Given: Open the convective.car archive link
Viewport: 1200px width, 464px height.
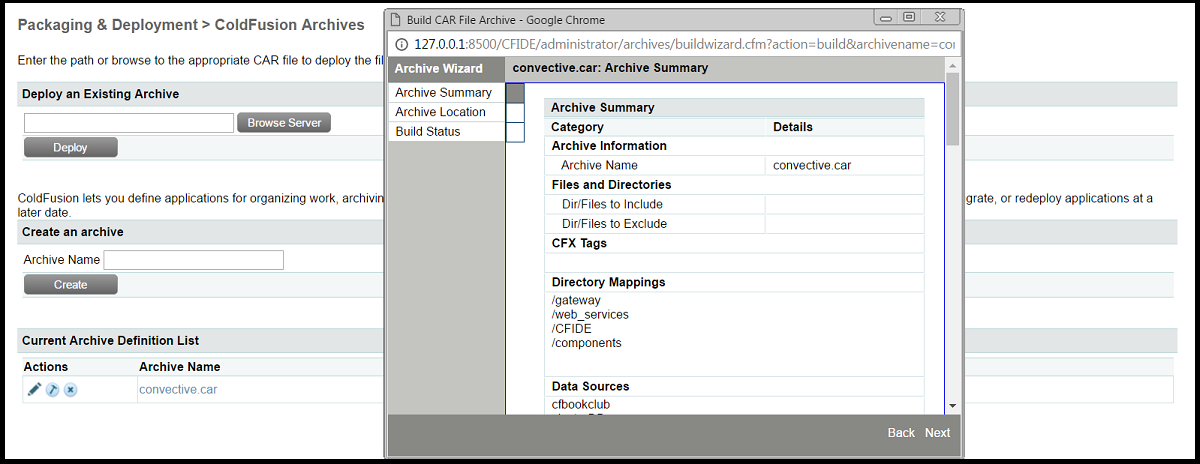Looking at the screenshot, I should (178, 390).
